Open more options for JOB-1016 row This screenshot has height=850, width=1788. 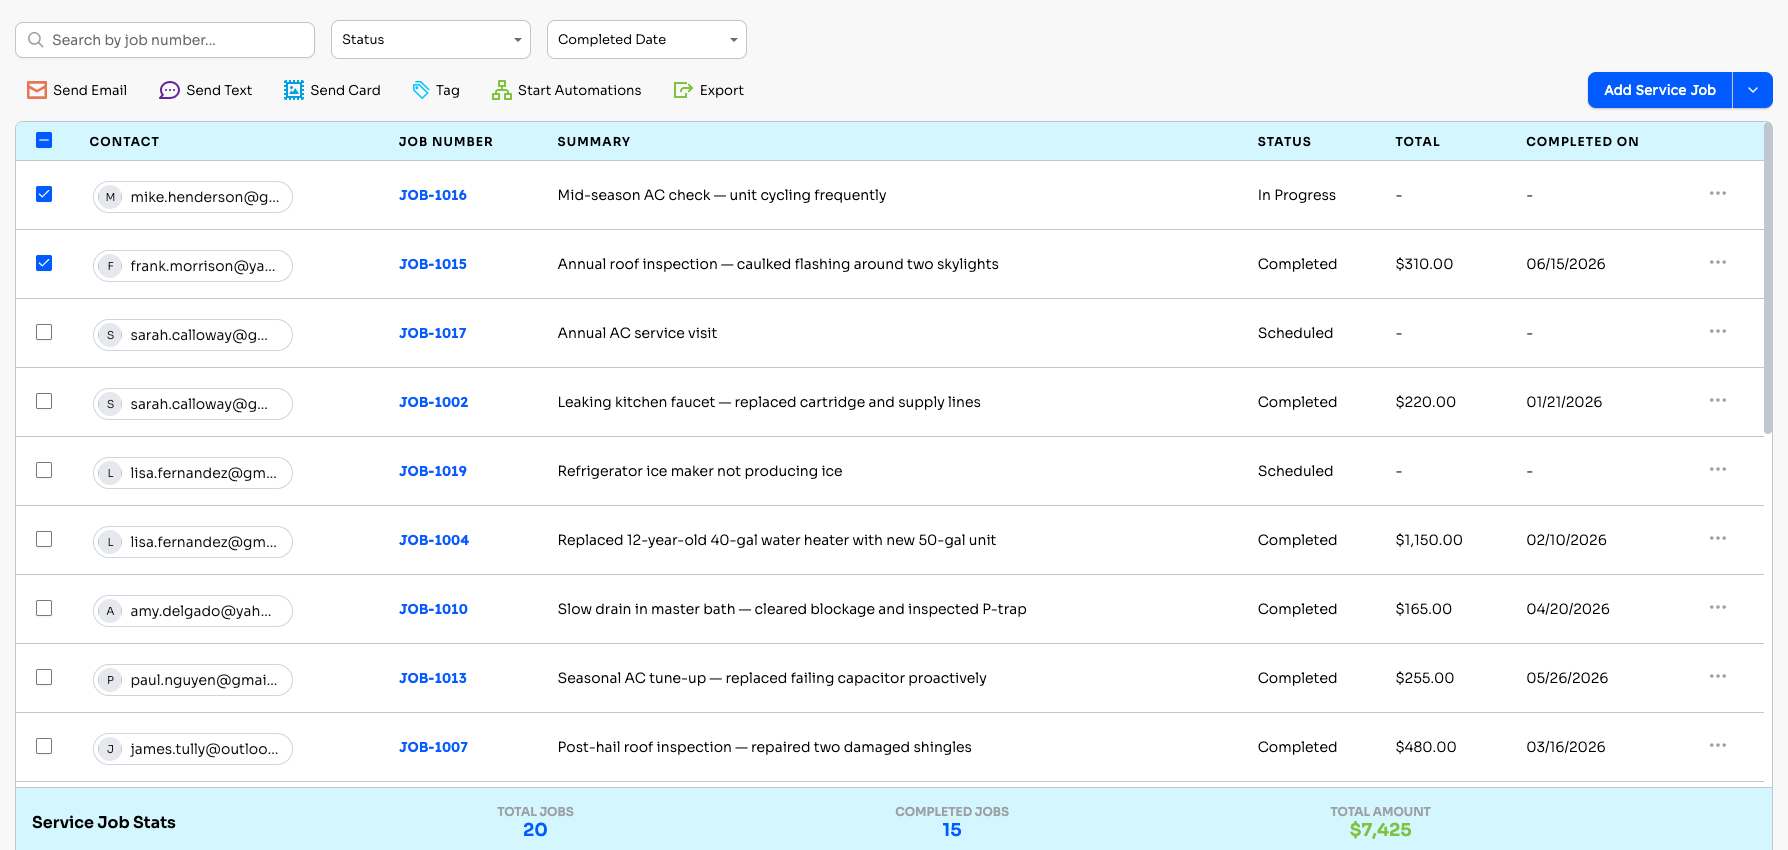point(1718,193)
